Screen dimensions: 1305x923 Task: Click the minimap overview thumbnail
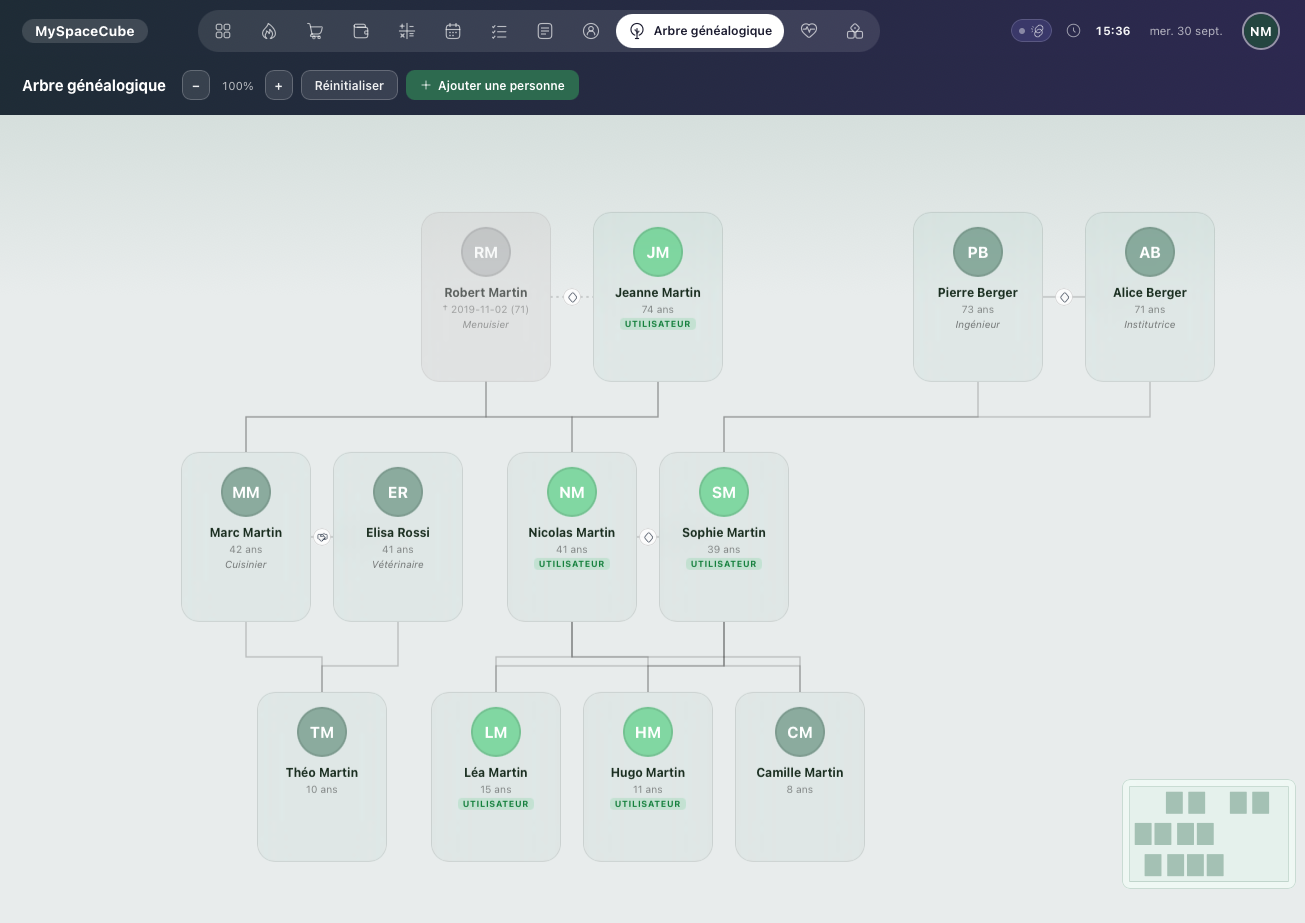[x=1209, y=833]
